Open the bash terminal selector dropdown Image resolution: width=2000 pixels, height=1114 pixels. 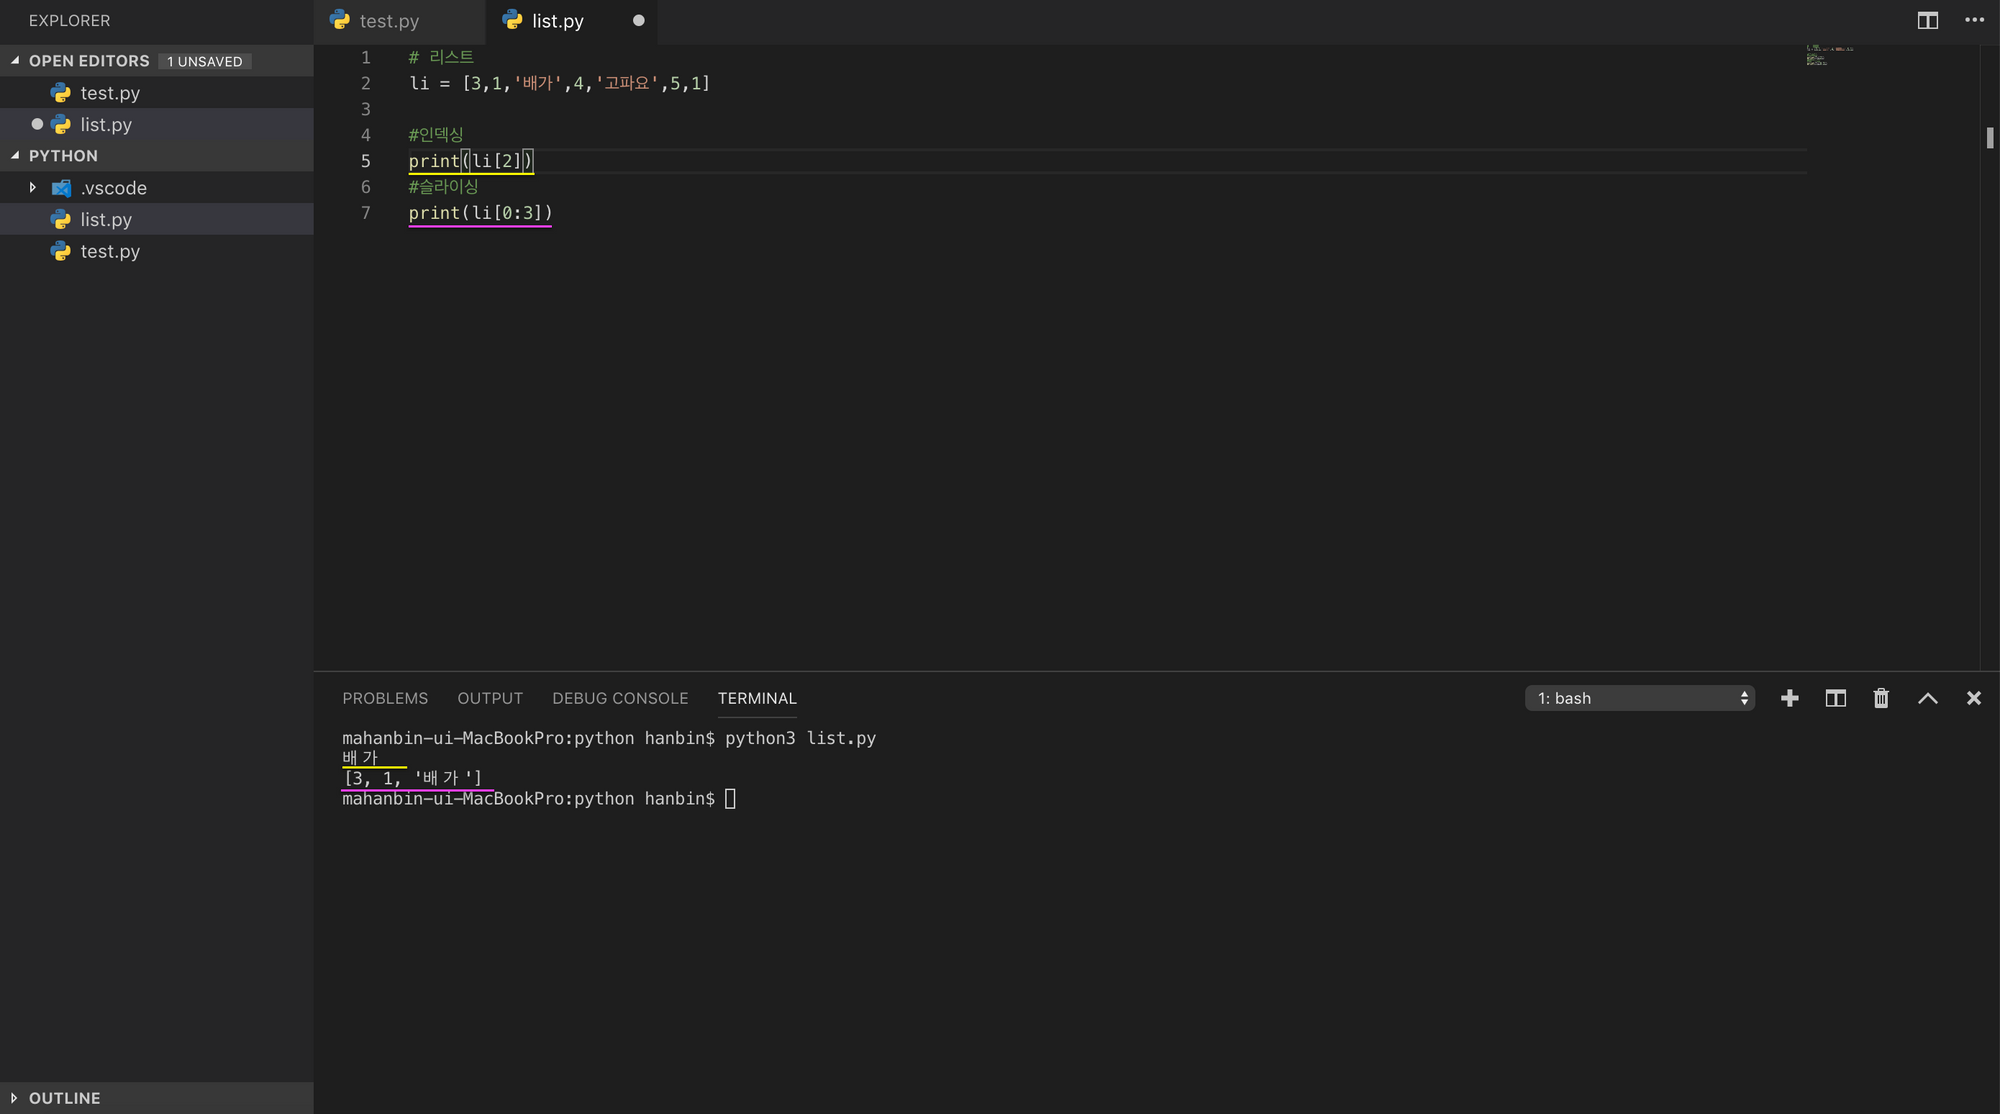[1639, 698]
